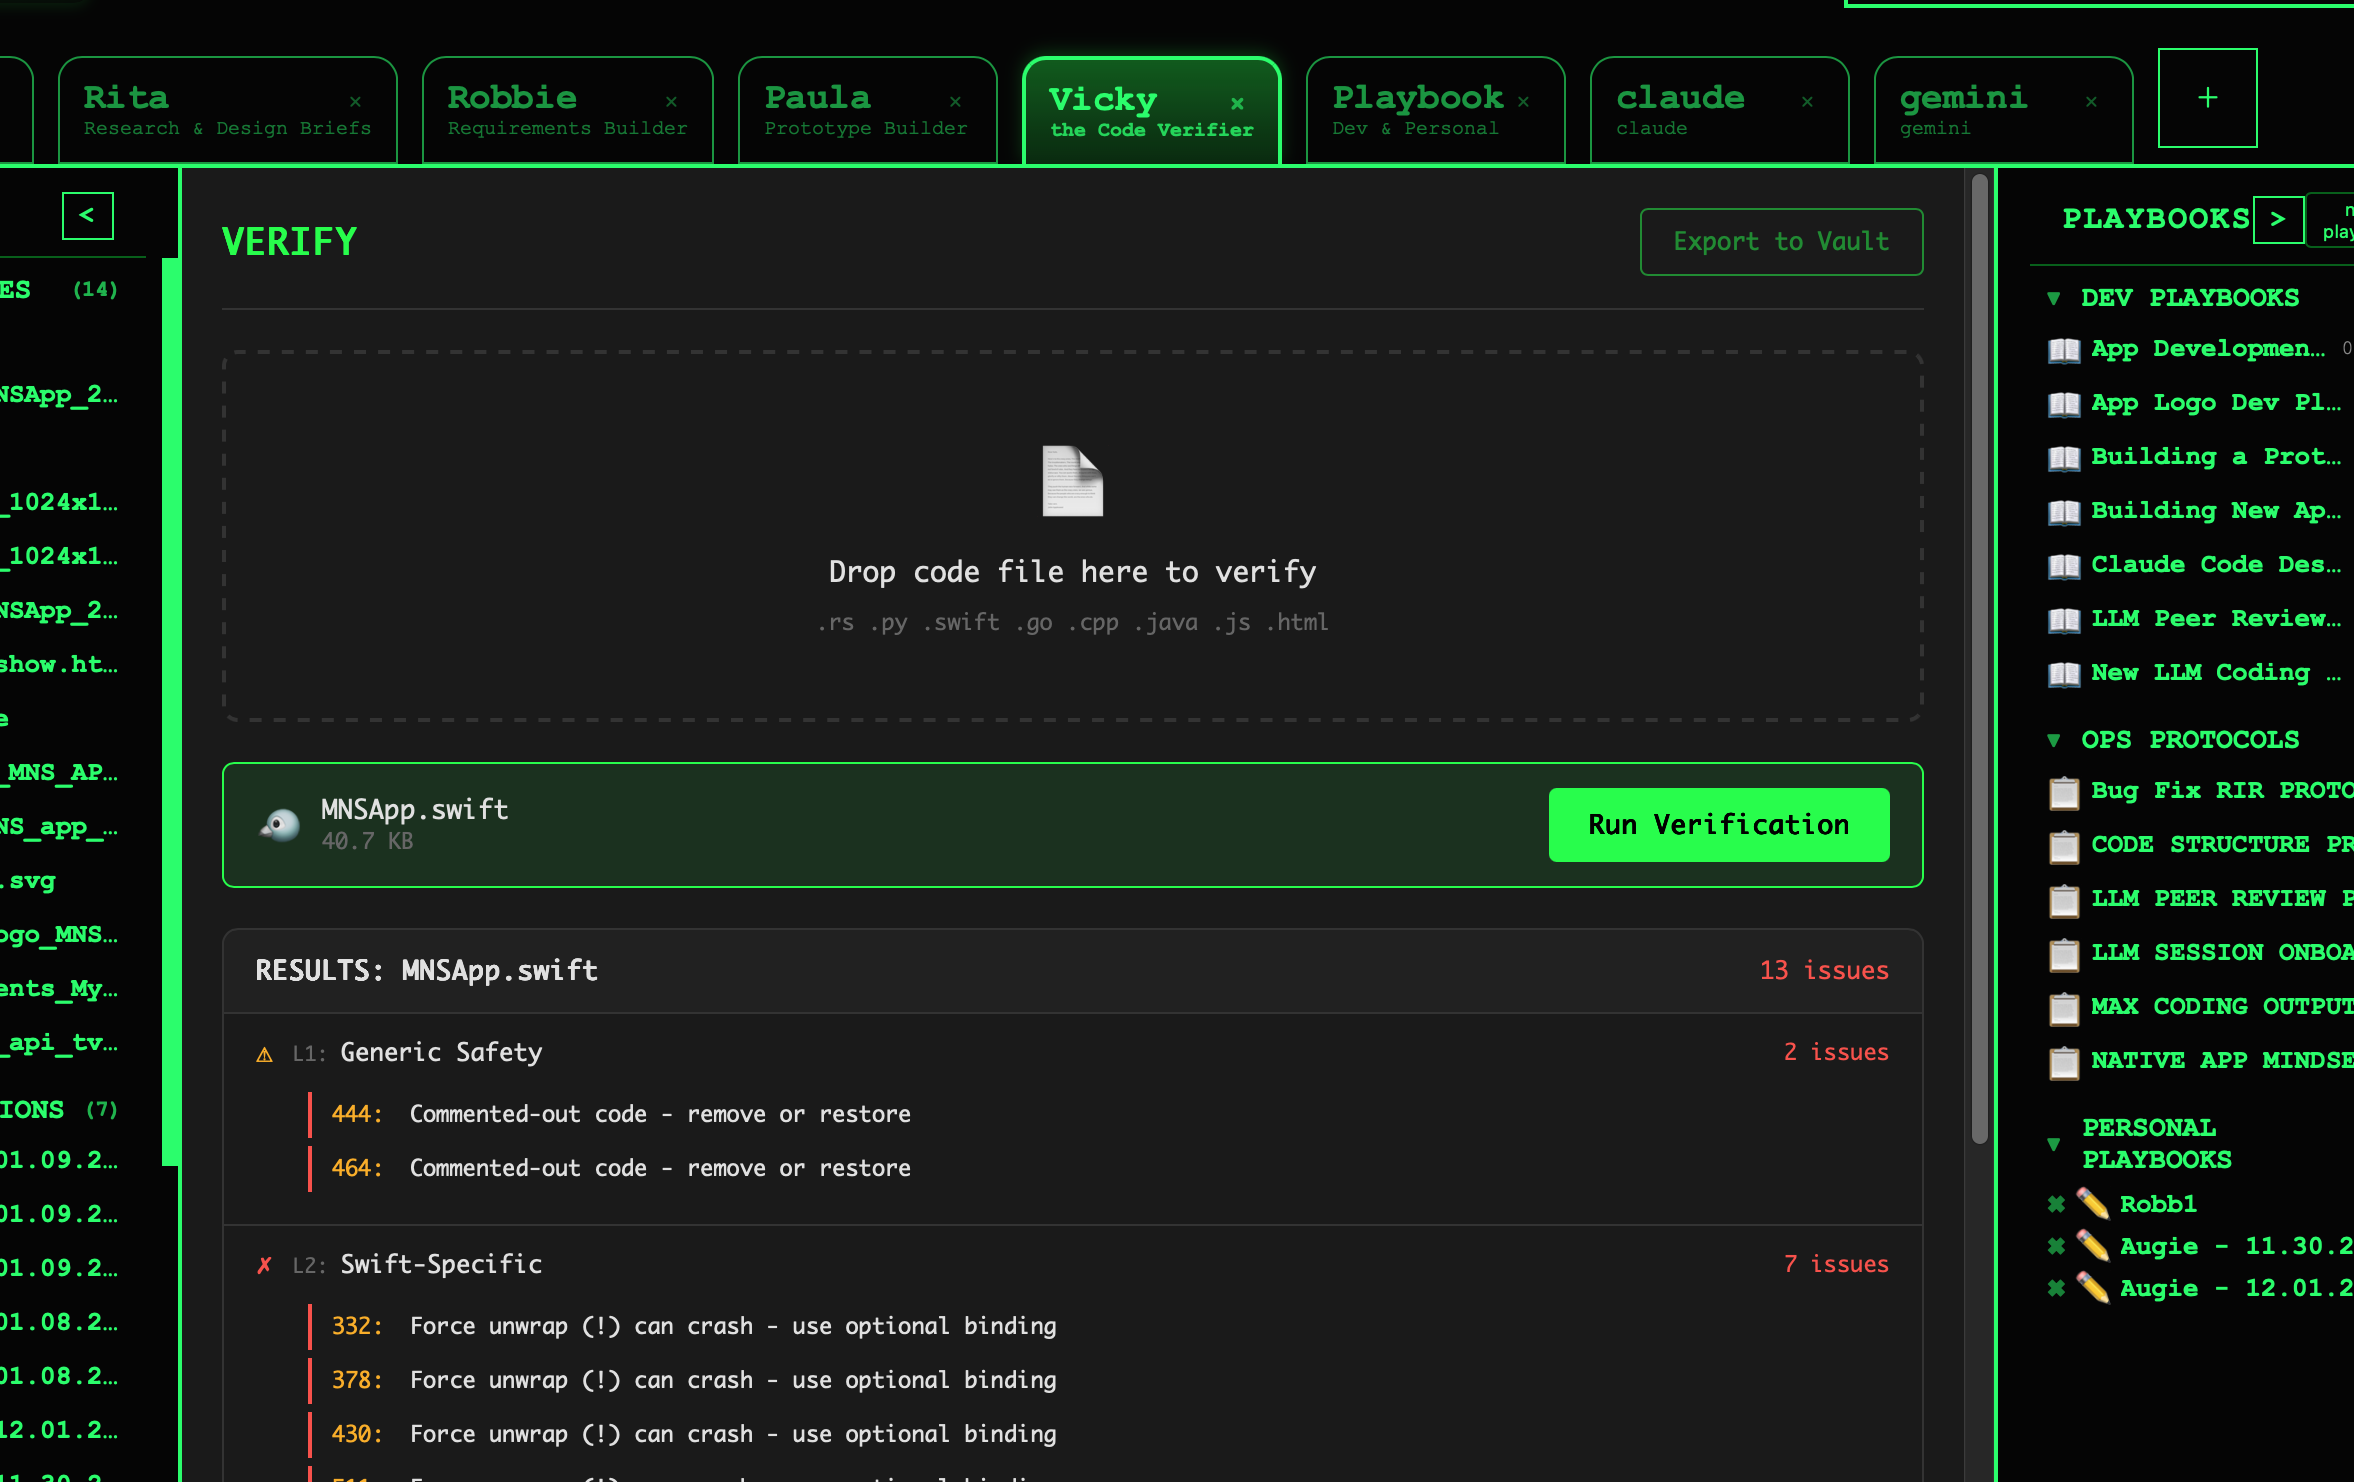Click the document icon in the drop zone
Screen dimensions: 2354x1482
[x=1072, y=481]
